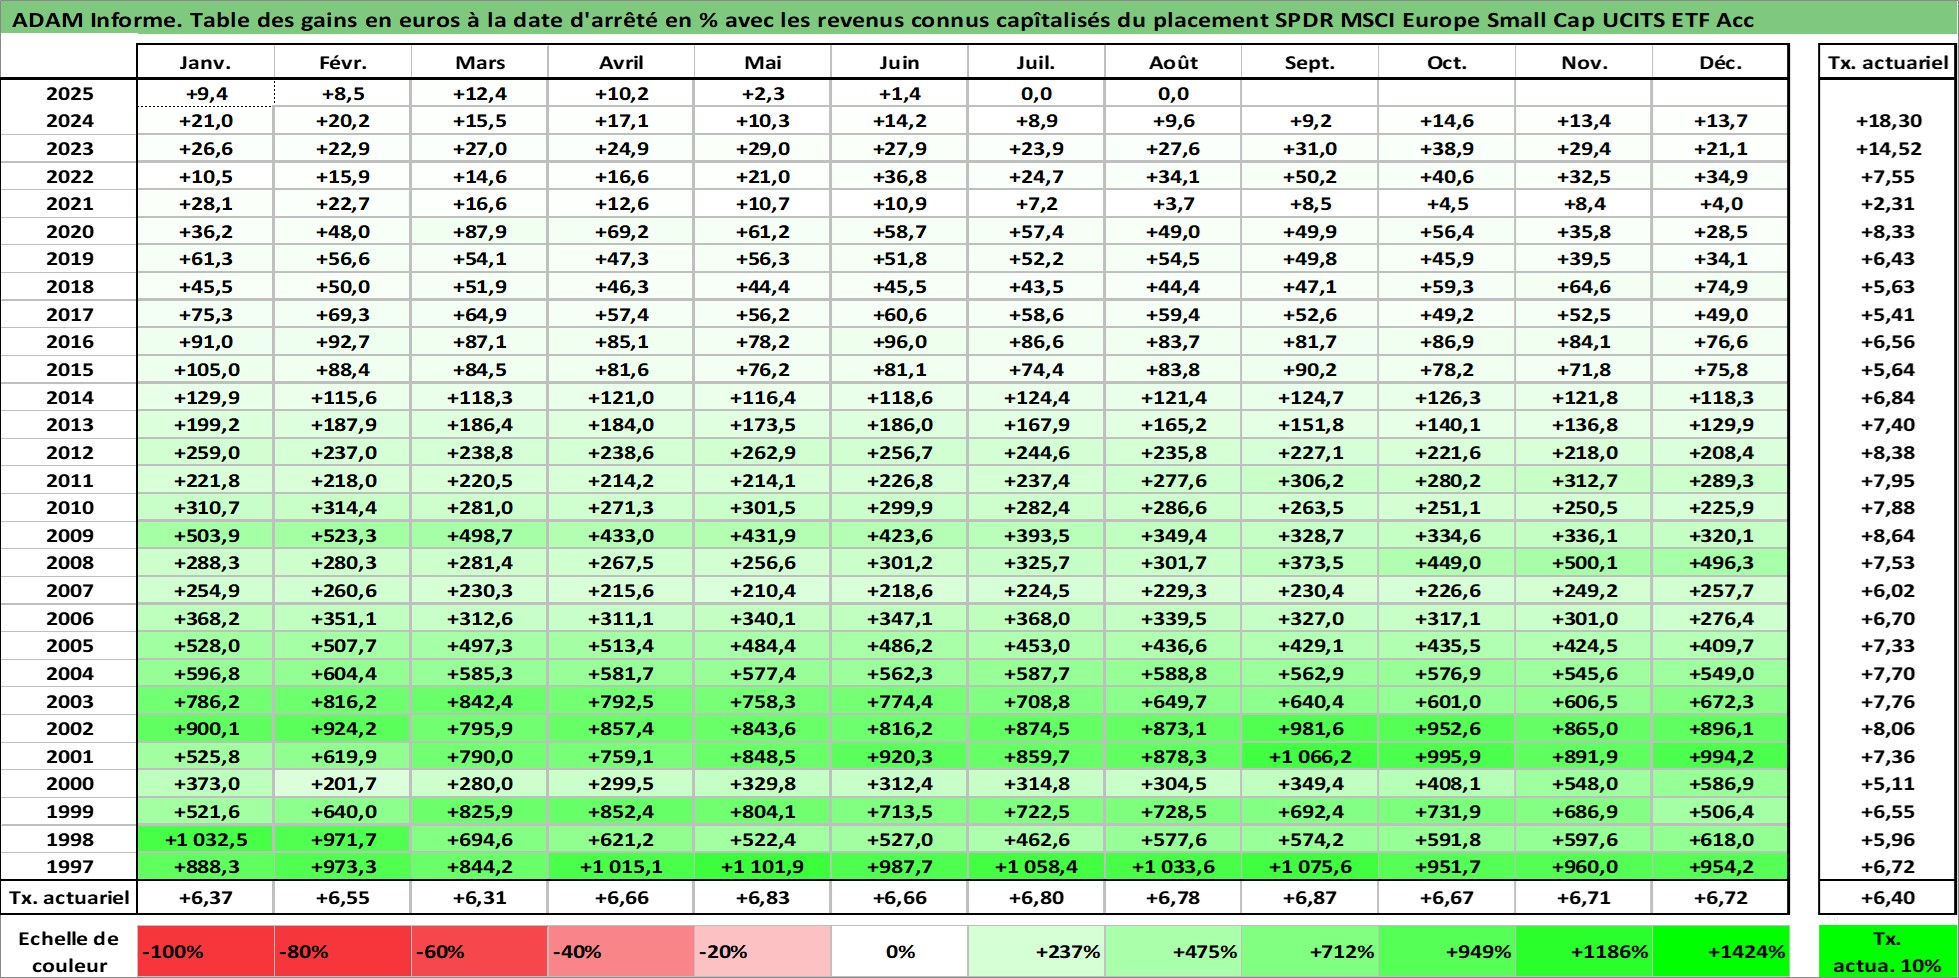Click the -40% pink scale swatch

621,952
